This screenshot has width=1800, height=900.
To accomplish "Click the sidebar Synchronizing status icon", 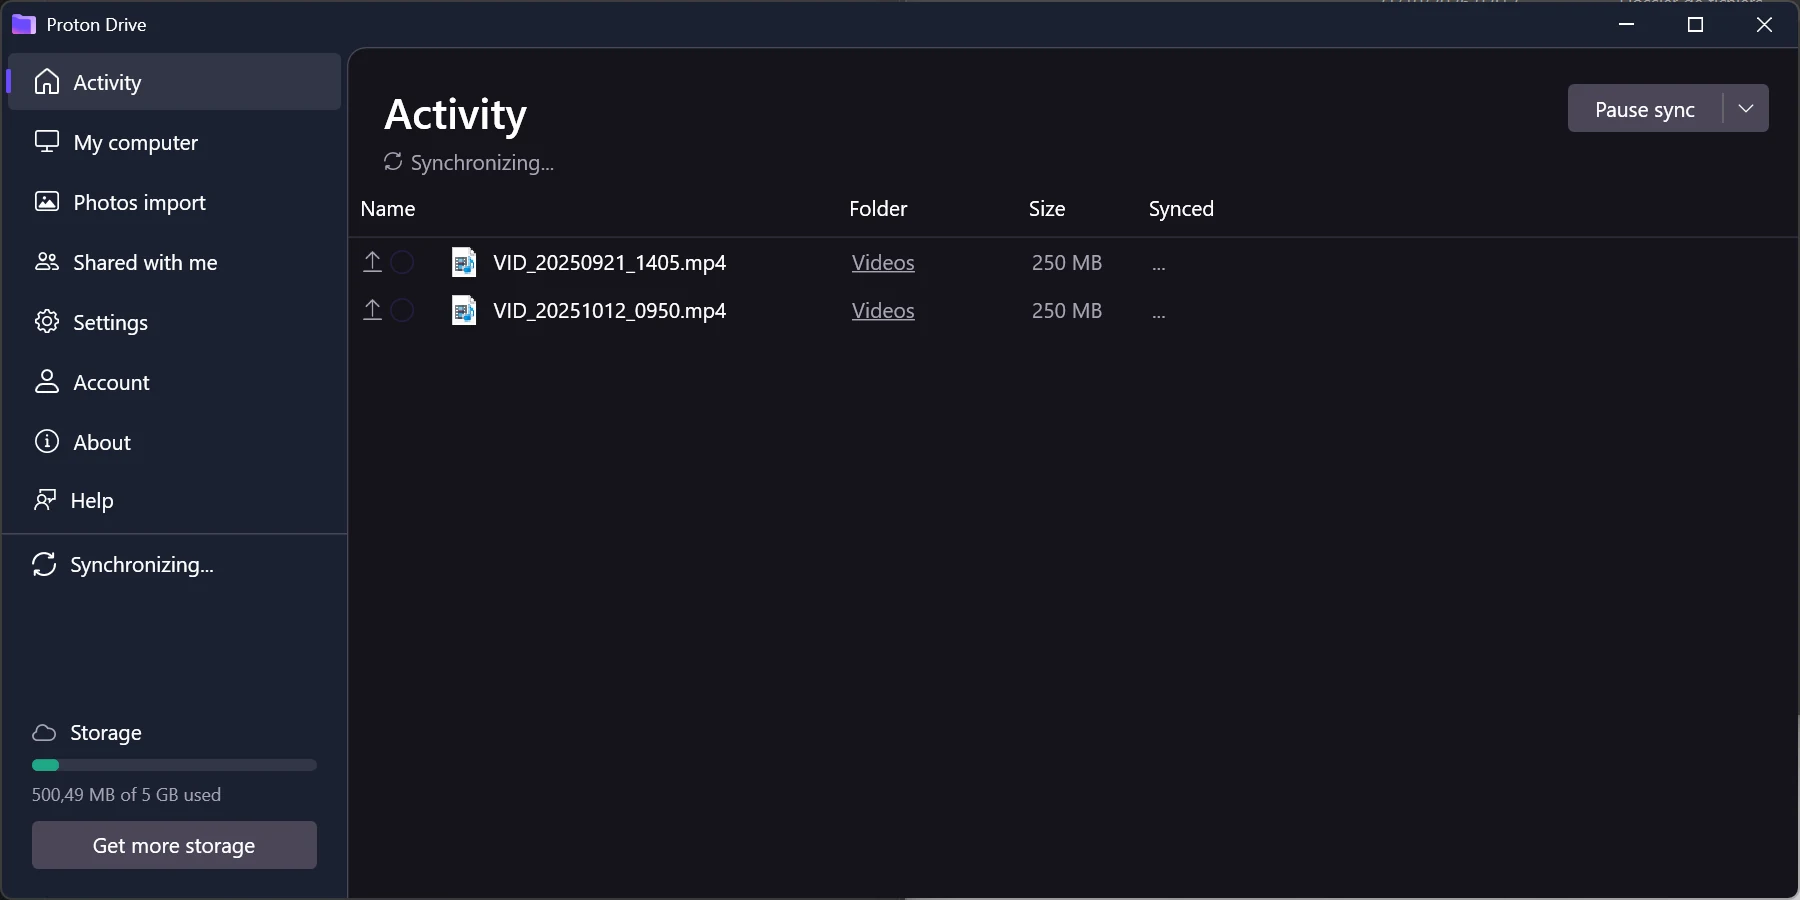I will click(x=44, y=565).
